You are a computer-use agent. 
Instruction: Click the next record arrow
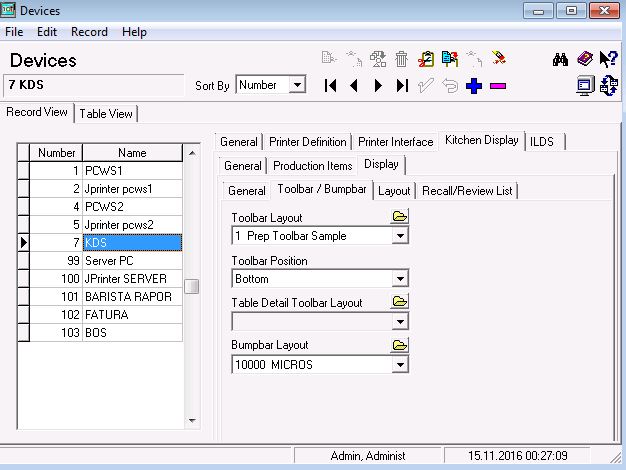pos(378,85)
